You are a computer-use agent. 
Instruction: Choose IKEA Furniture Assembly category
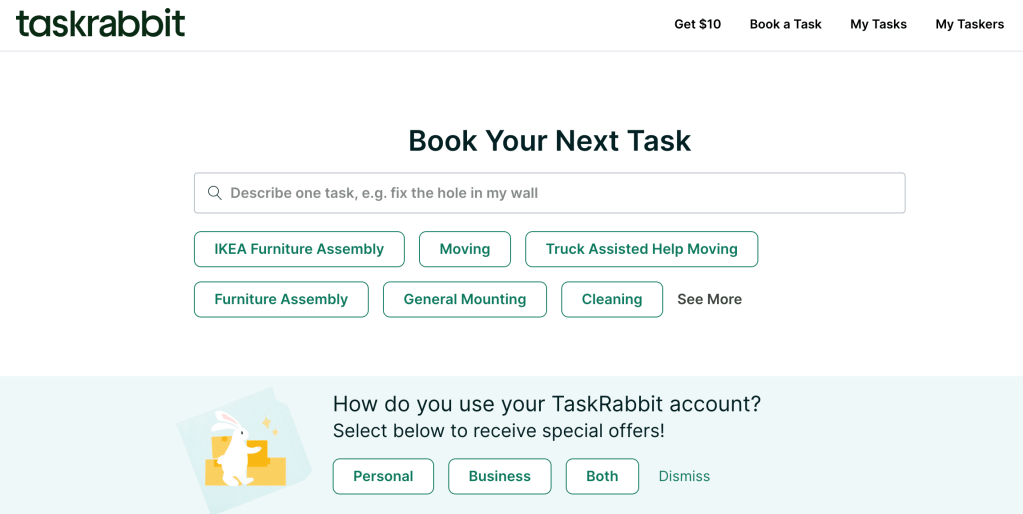pos(299,249)
